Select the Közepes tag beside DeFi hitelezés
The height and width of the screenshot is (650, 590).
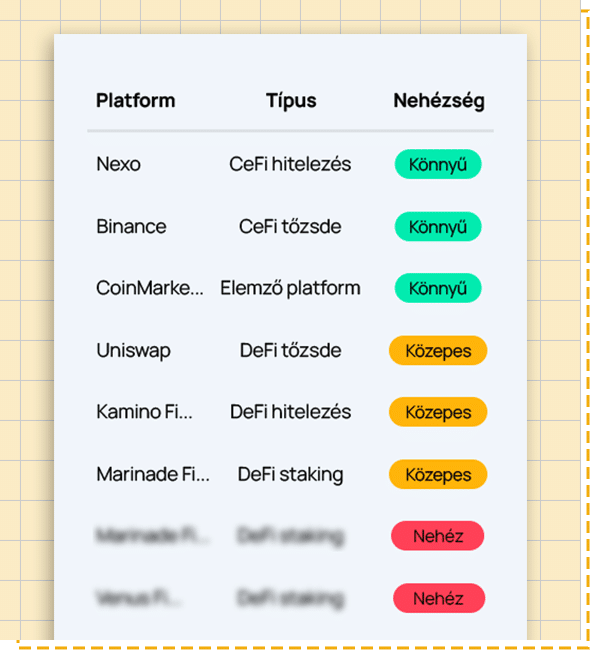(438, 412)
